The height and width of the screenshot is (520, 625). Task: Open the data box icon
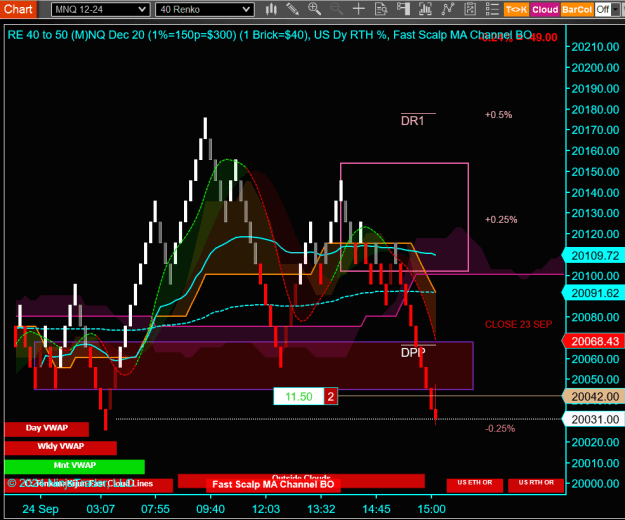pos(381,9)
